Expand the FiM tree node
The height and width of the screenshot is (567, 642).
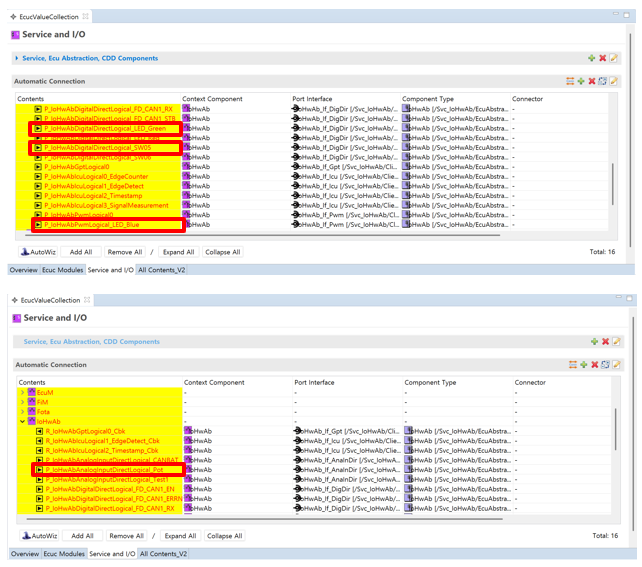coord(23,402)
